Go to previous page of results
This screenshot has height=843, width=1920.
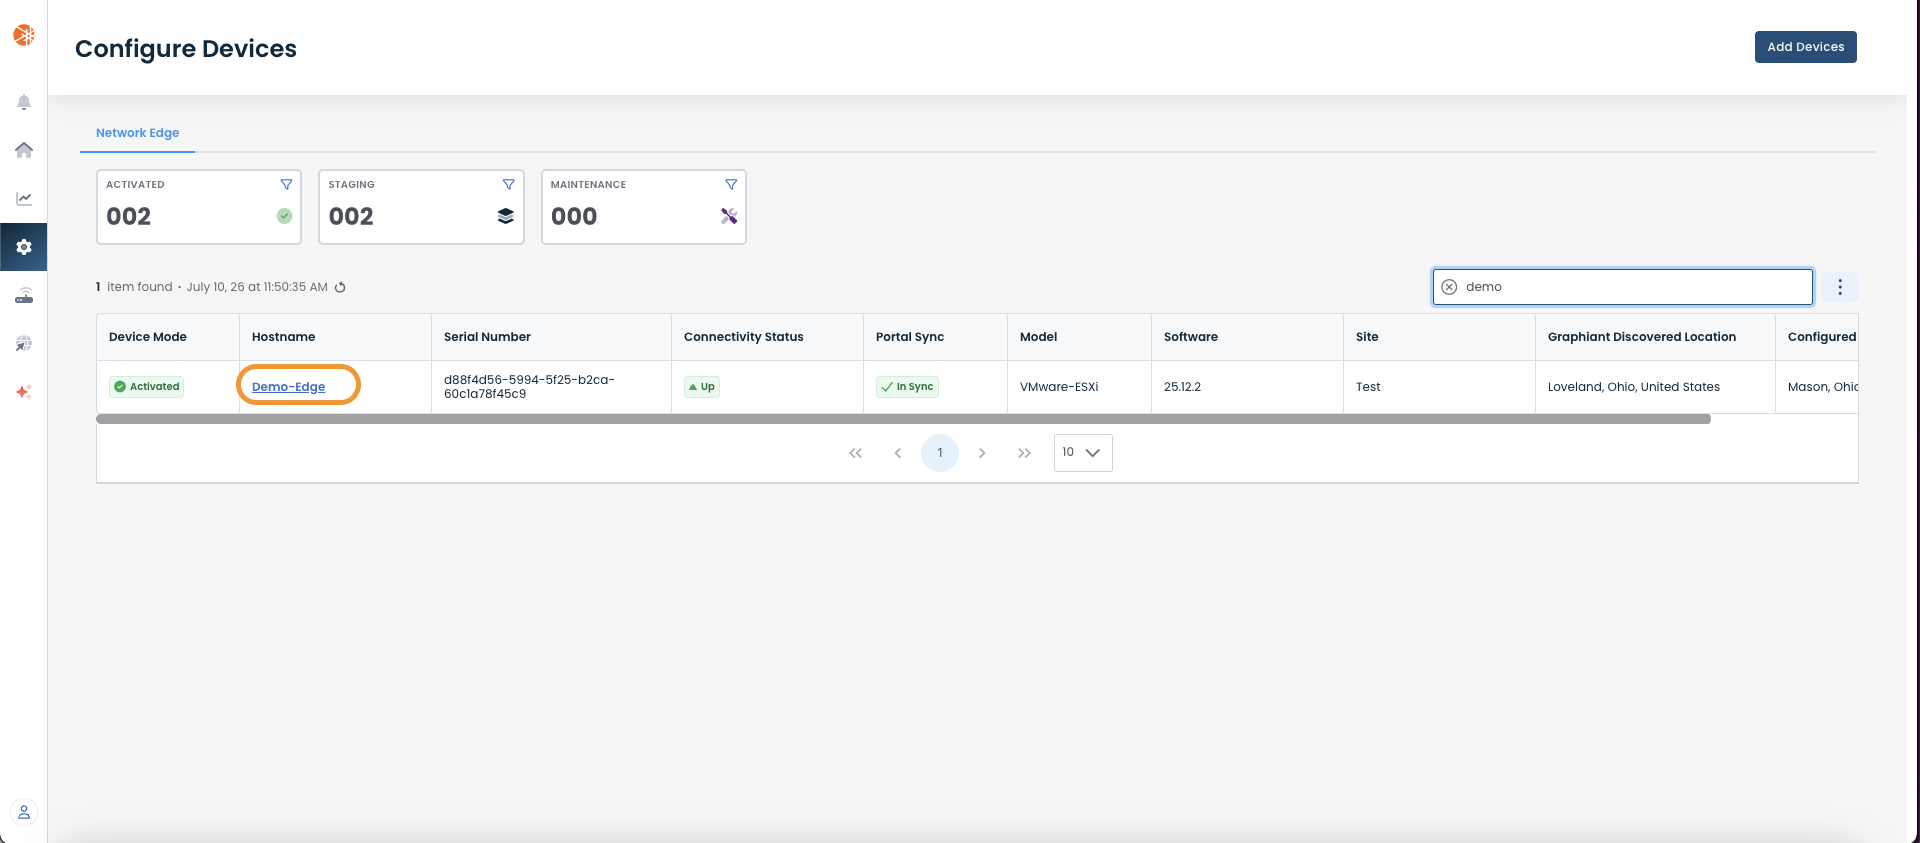tap(898, 453)
